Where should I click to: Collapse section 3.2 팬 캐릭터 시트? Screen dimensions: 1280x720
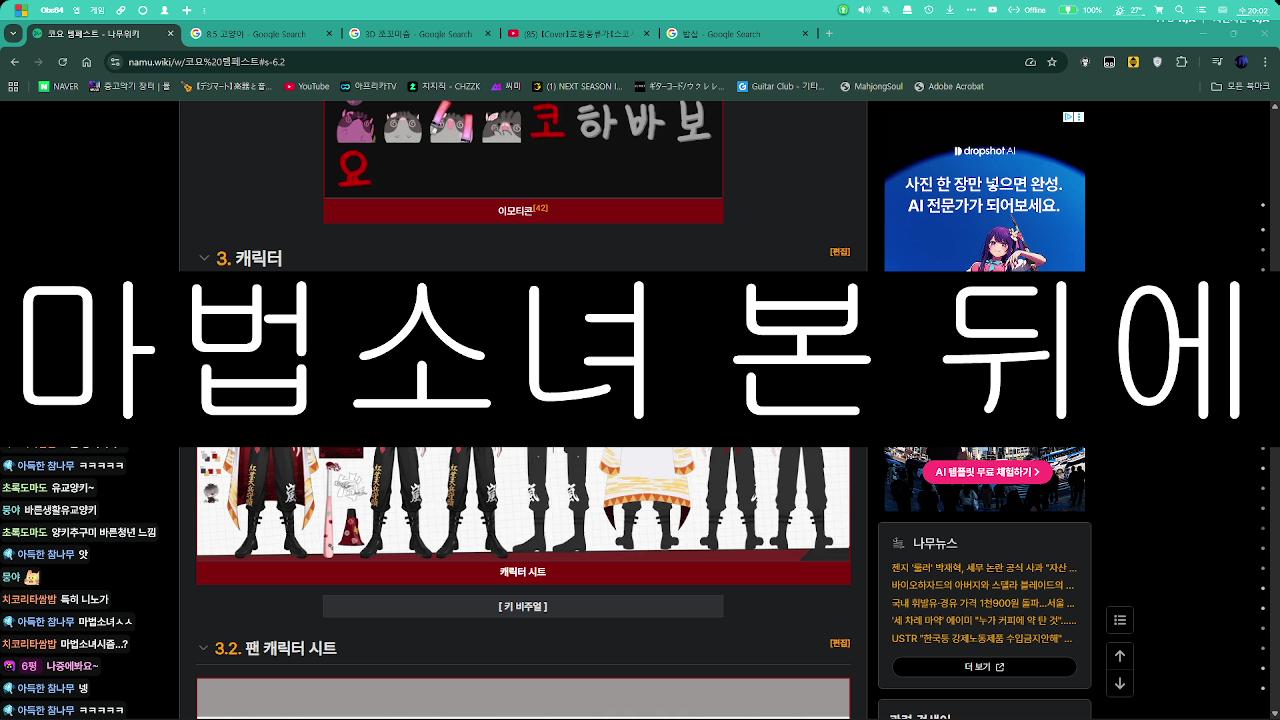[204, 648]
